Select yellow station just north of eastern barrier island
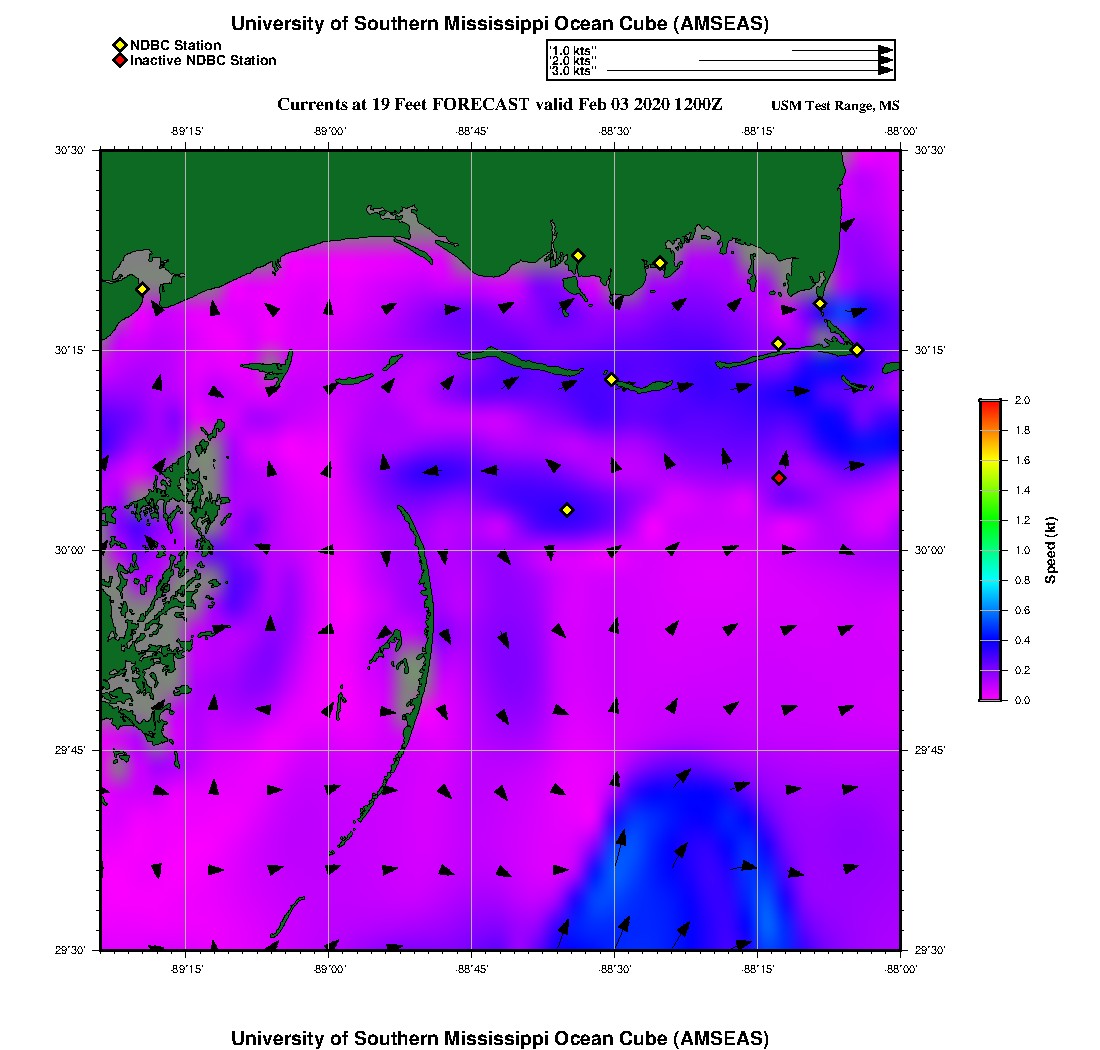Image resolution: width=1100 pixels, height=1050 pixels. pyautogui.click(x=778, y=344)
